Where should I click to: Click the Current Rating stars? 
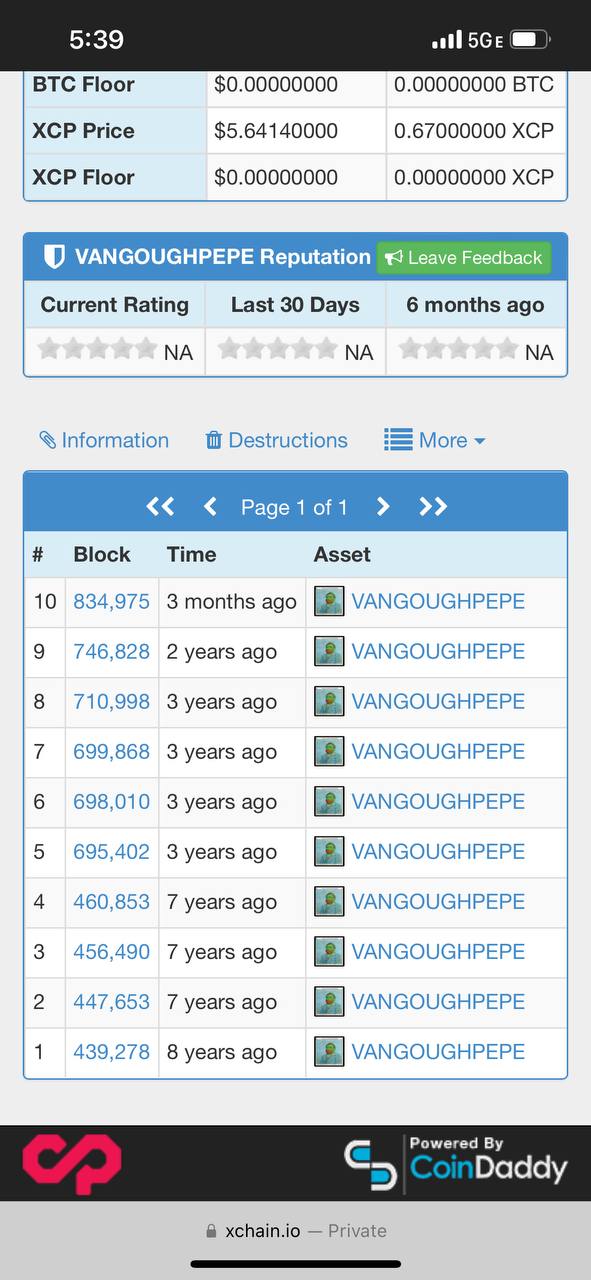[x=97, y=349]
